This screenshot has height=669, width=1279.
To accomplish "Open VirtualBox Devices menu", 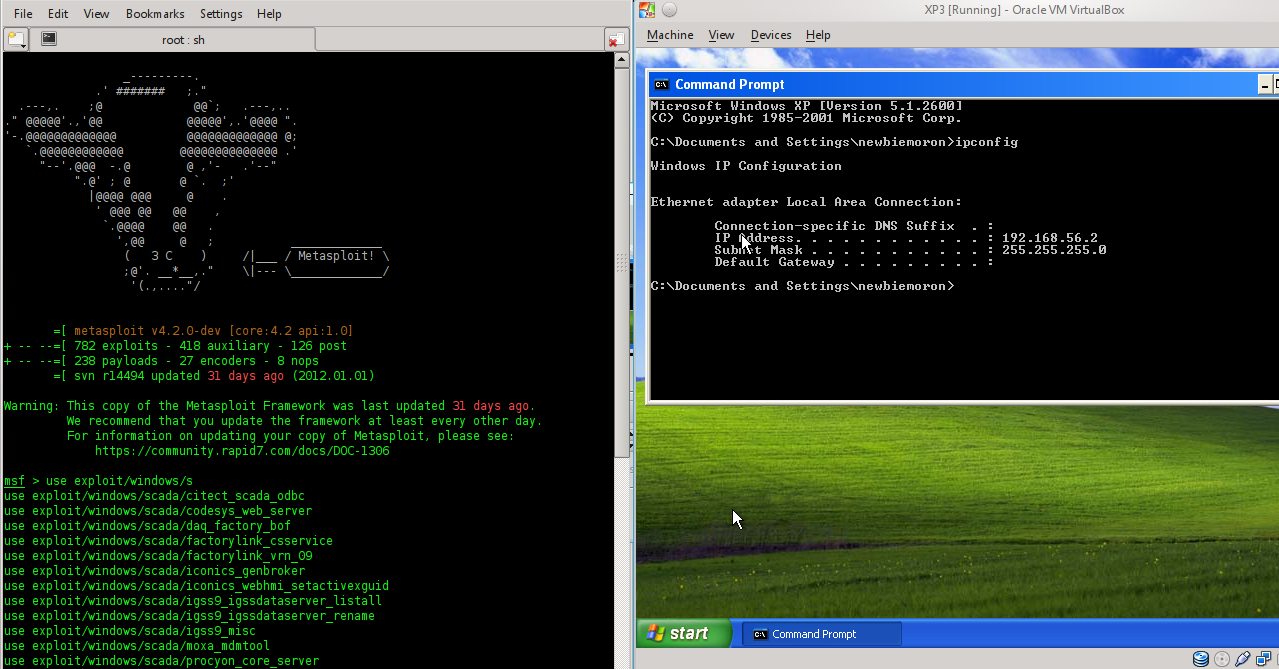I will pyautogui.click(x=771, y=35).
